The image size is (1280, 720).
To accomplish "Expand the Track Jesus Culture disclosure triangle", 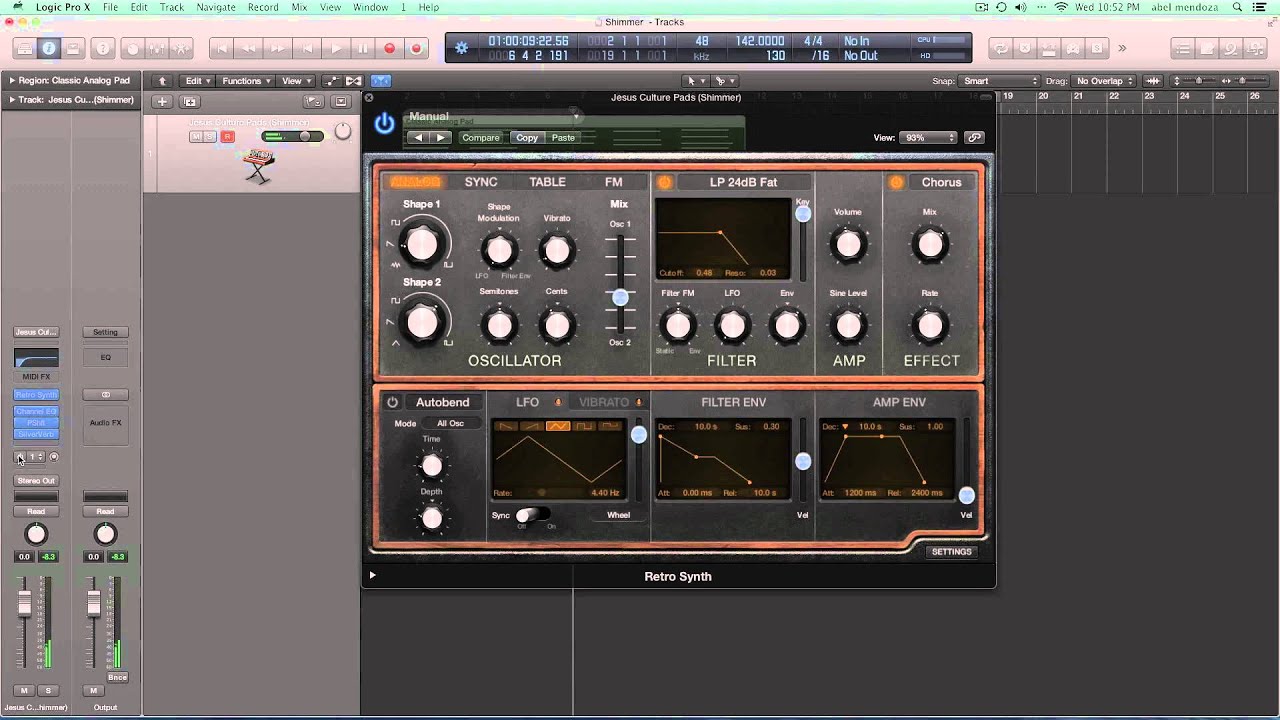I will coord(12,100).
